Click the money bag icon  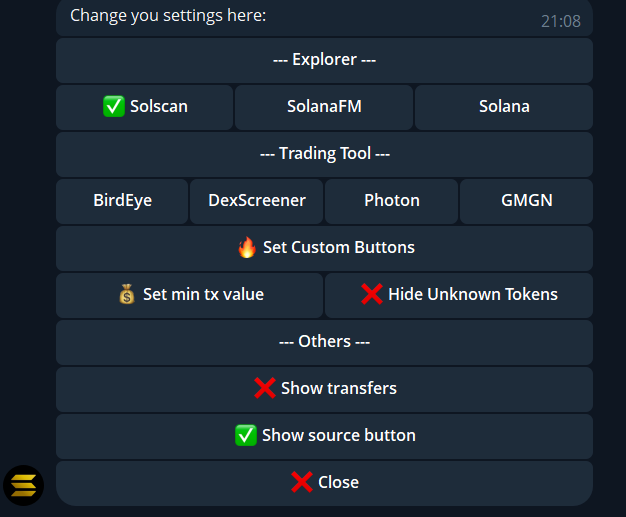(x=127, y=294)
